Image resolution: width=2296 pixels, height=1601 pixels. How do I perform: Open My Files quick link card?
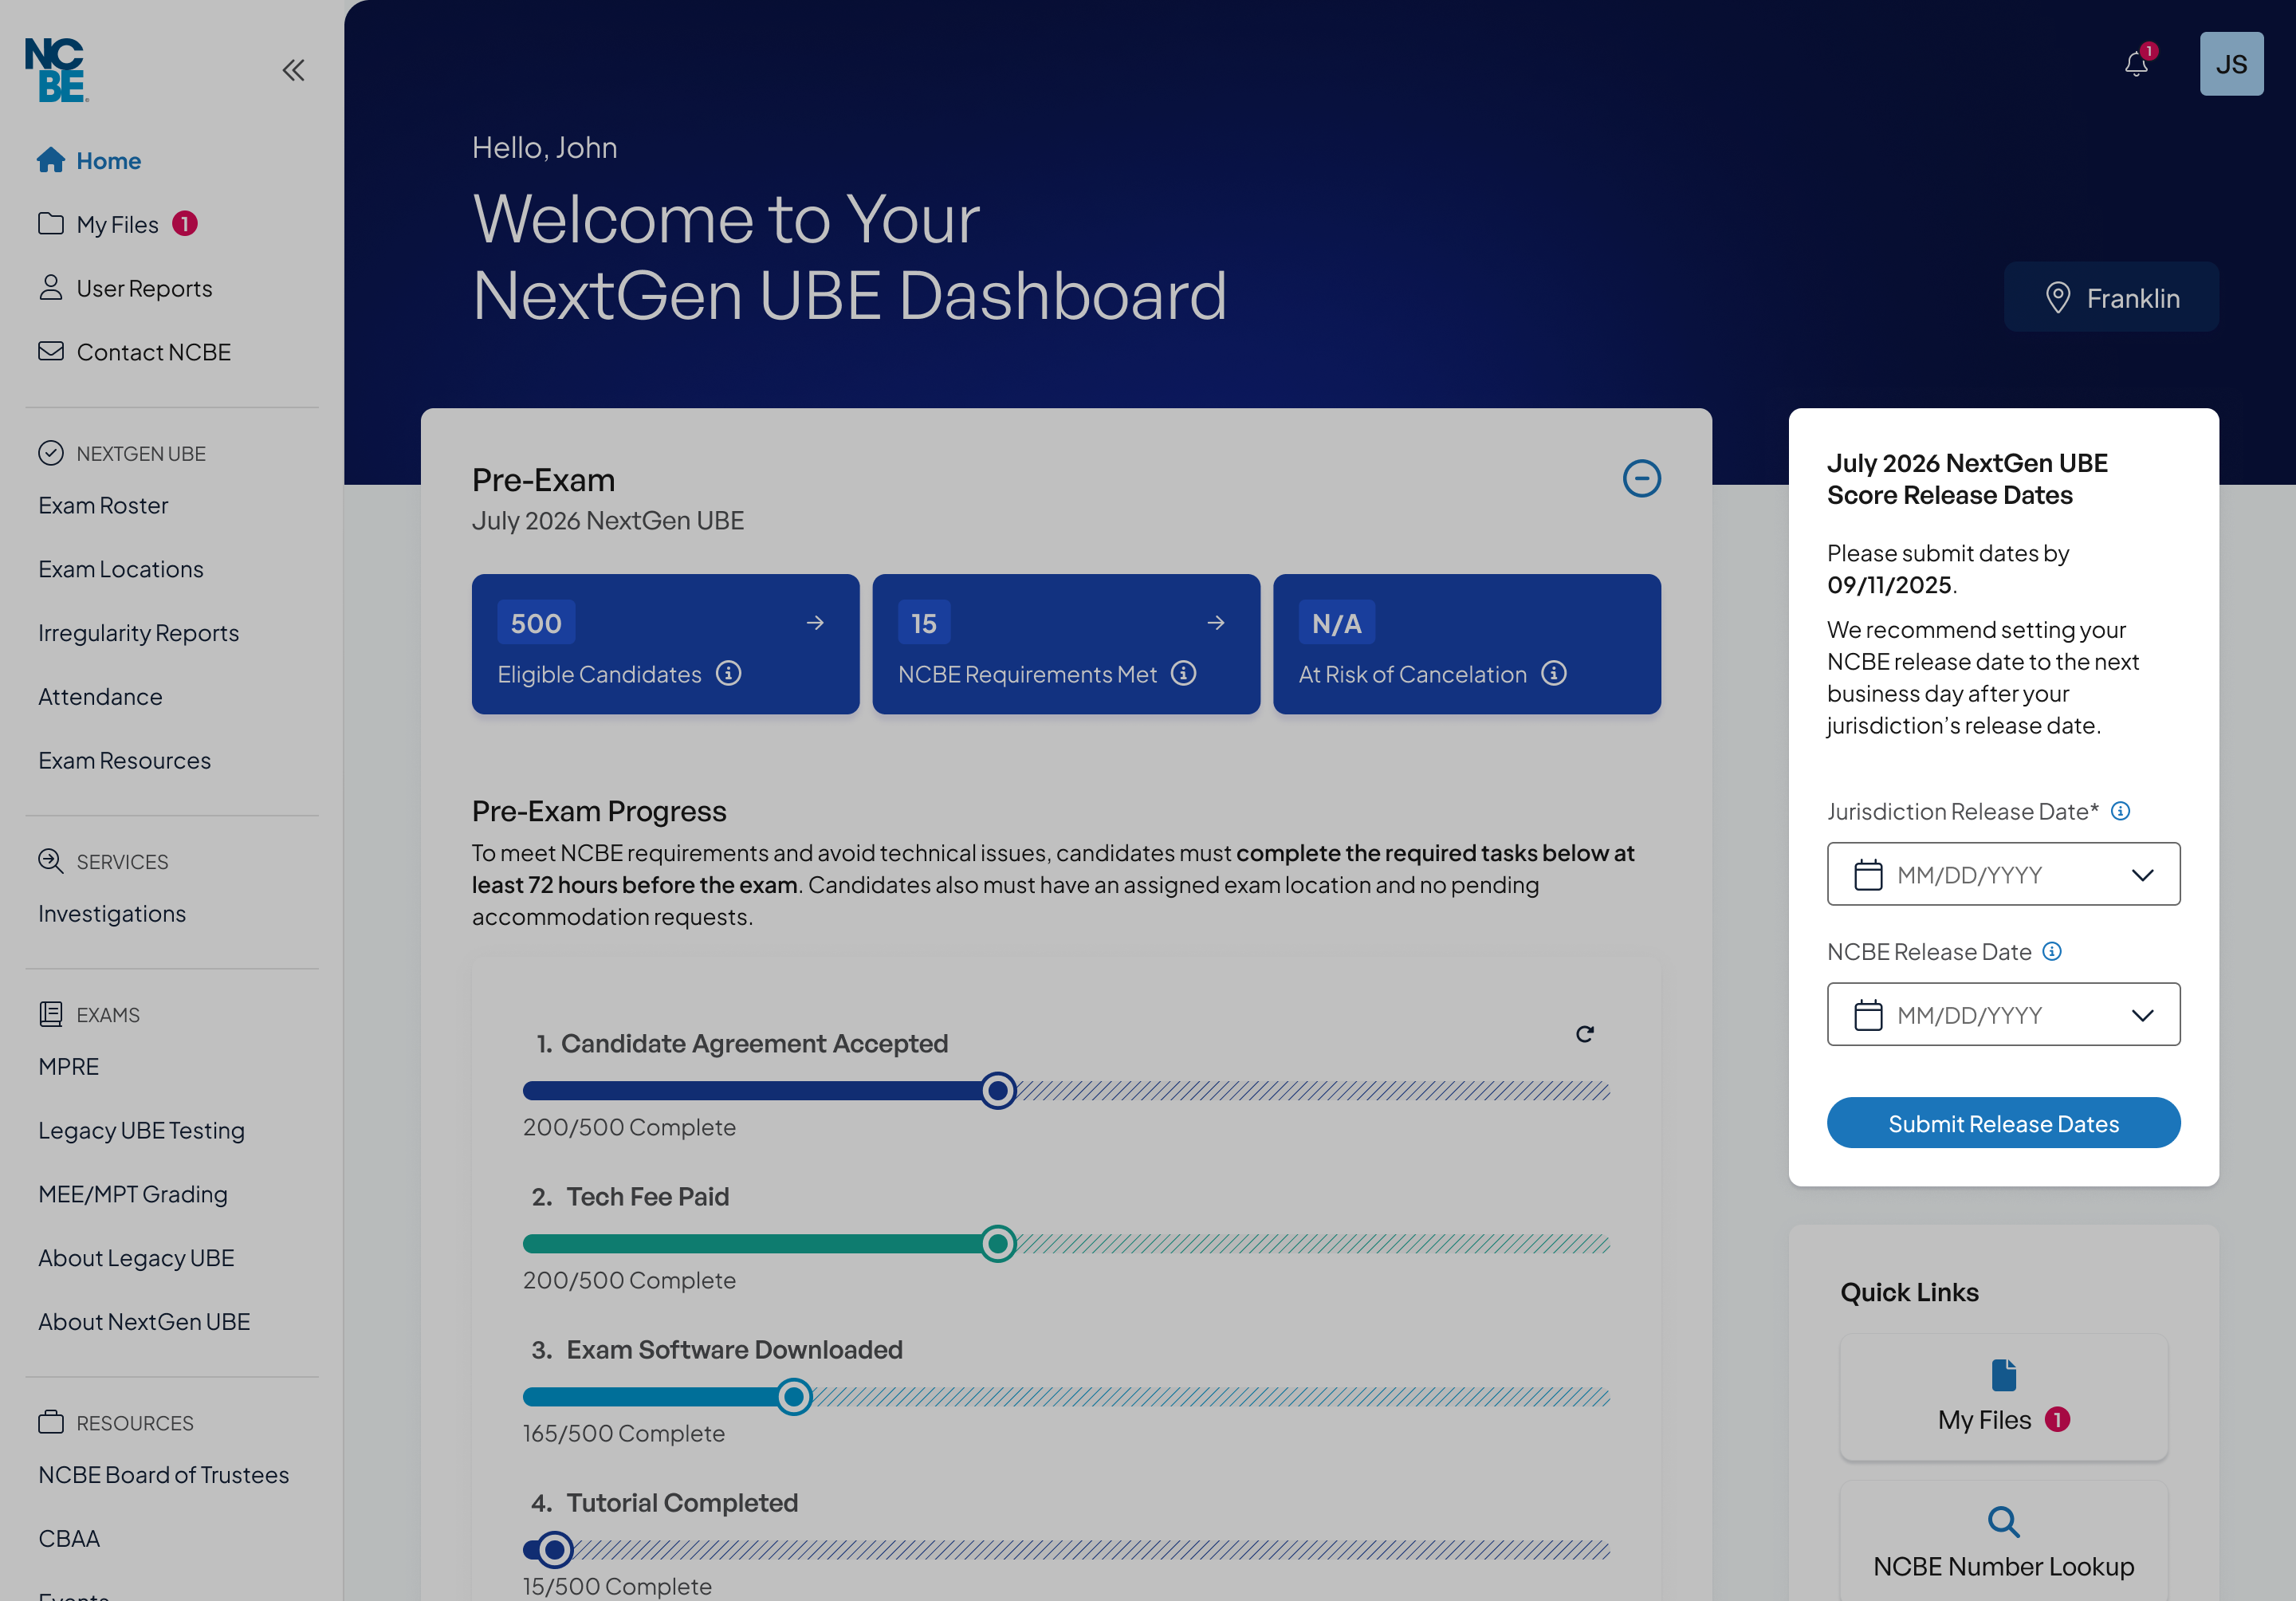(2003, 1396)
